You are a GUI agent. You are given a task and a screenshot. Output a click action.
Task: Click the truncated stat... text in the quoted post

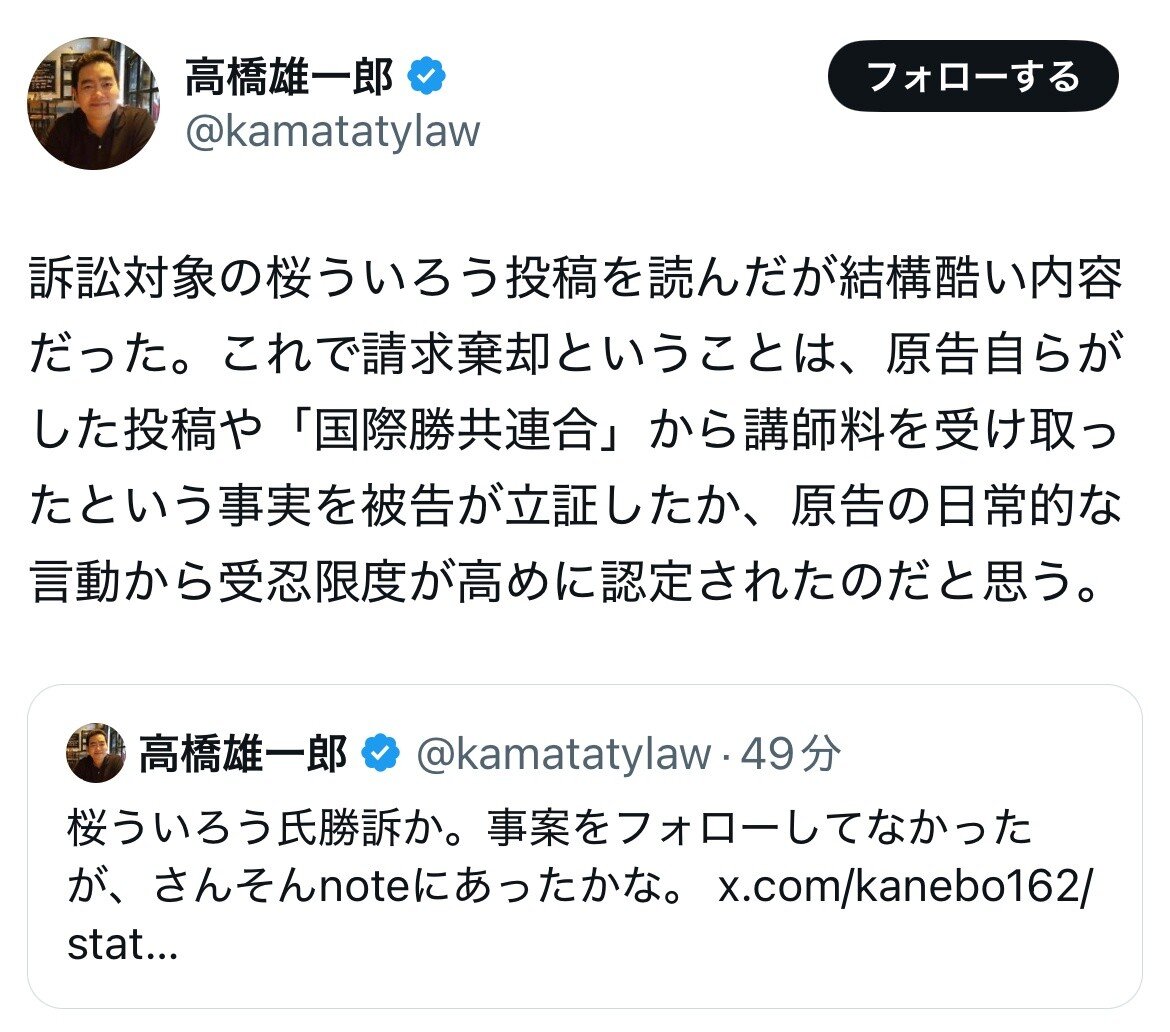pyautogui.click(x=122, y=945)
